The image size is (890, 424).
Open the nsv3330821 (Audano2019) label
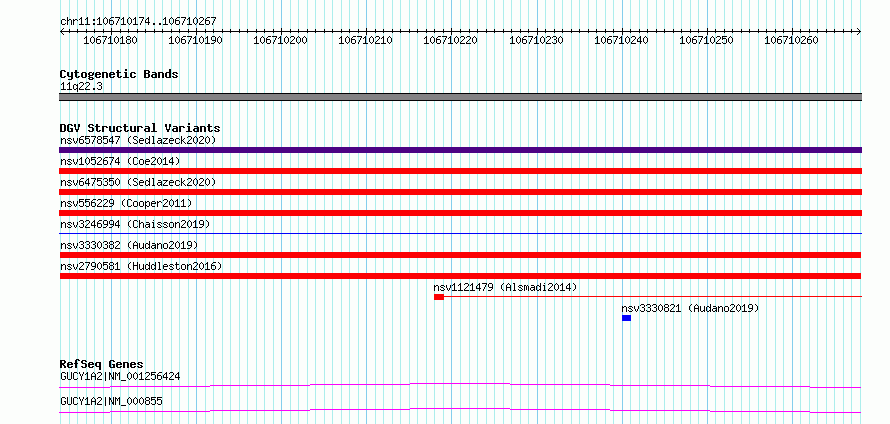tap(690, 308)
